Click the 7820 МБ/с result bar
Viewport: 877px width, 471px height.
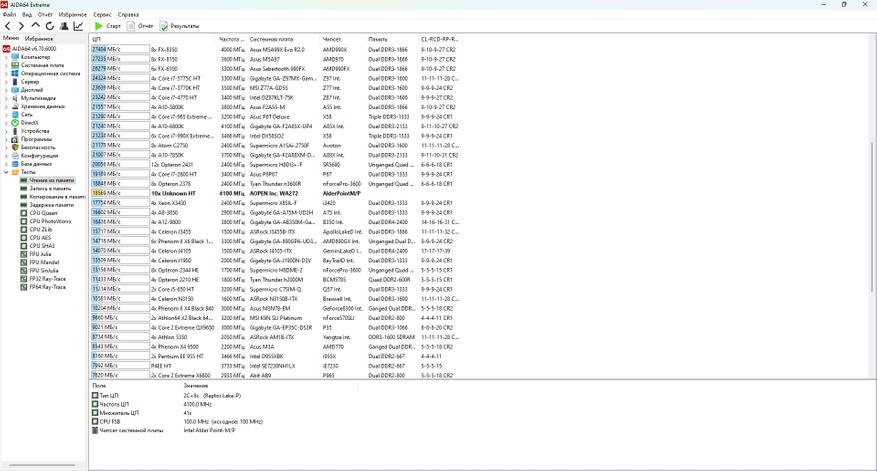[120, 375]
